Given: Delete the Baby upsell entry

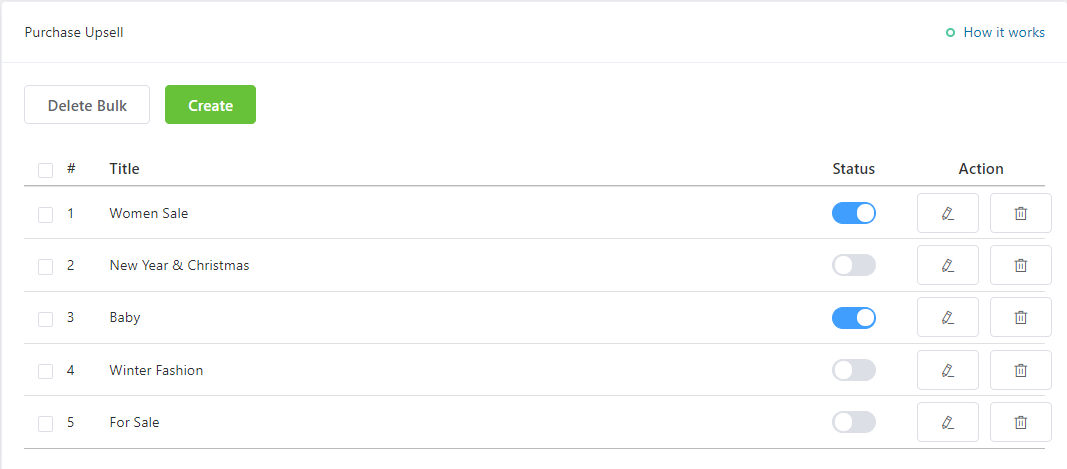Looking at the screenshot, I should [1020, 317].
